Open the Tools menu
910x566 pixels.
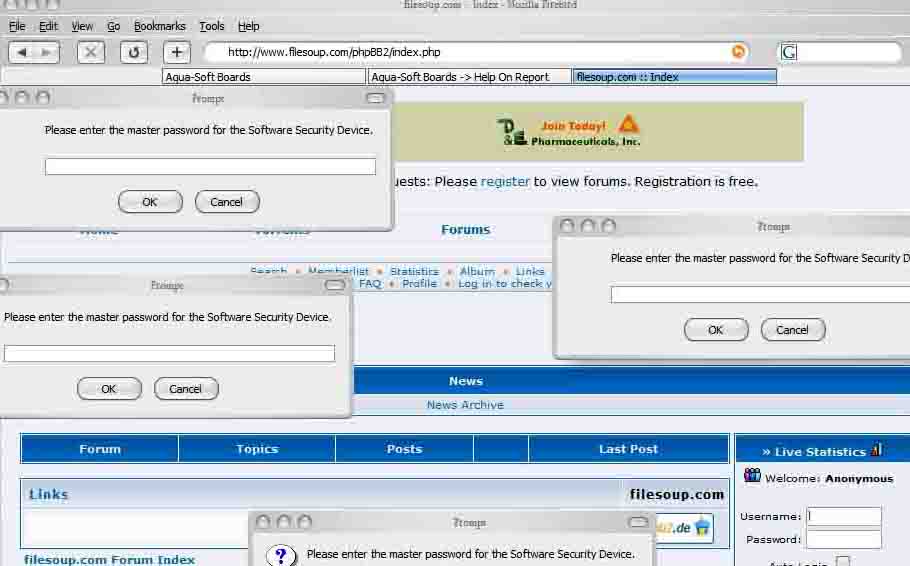pos(211,26)
